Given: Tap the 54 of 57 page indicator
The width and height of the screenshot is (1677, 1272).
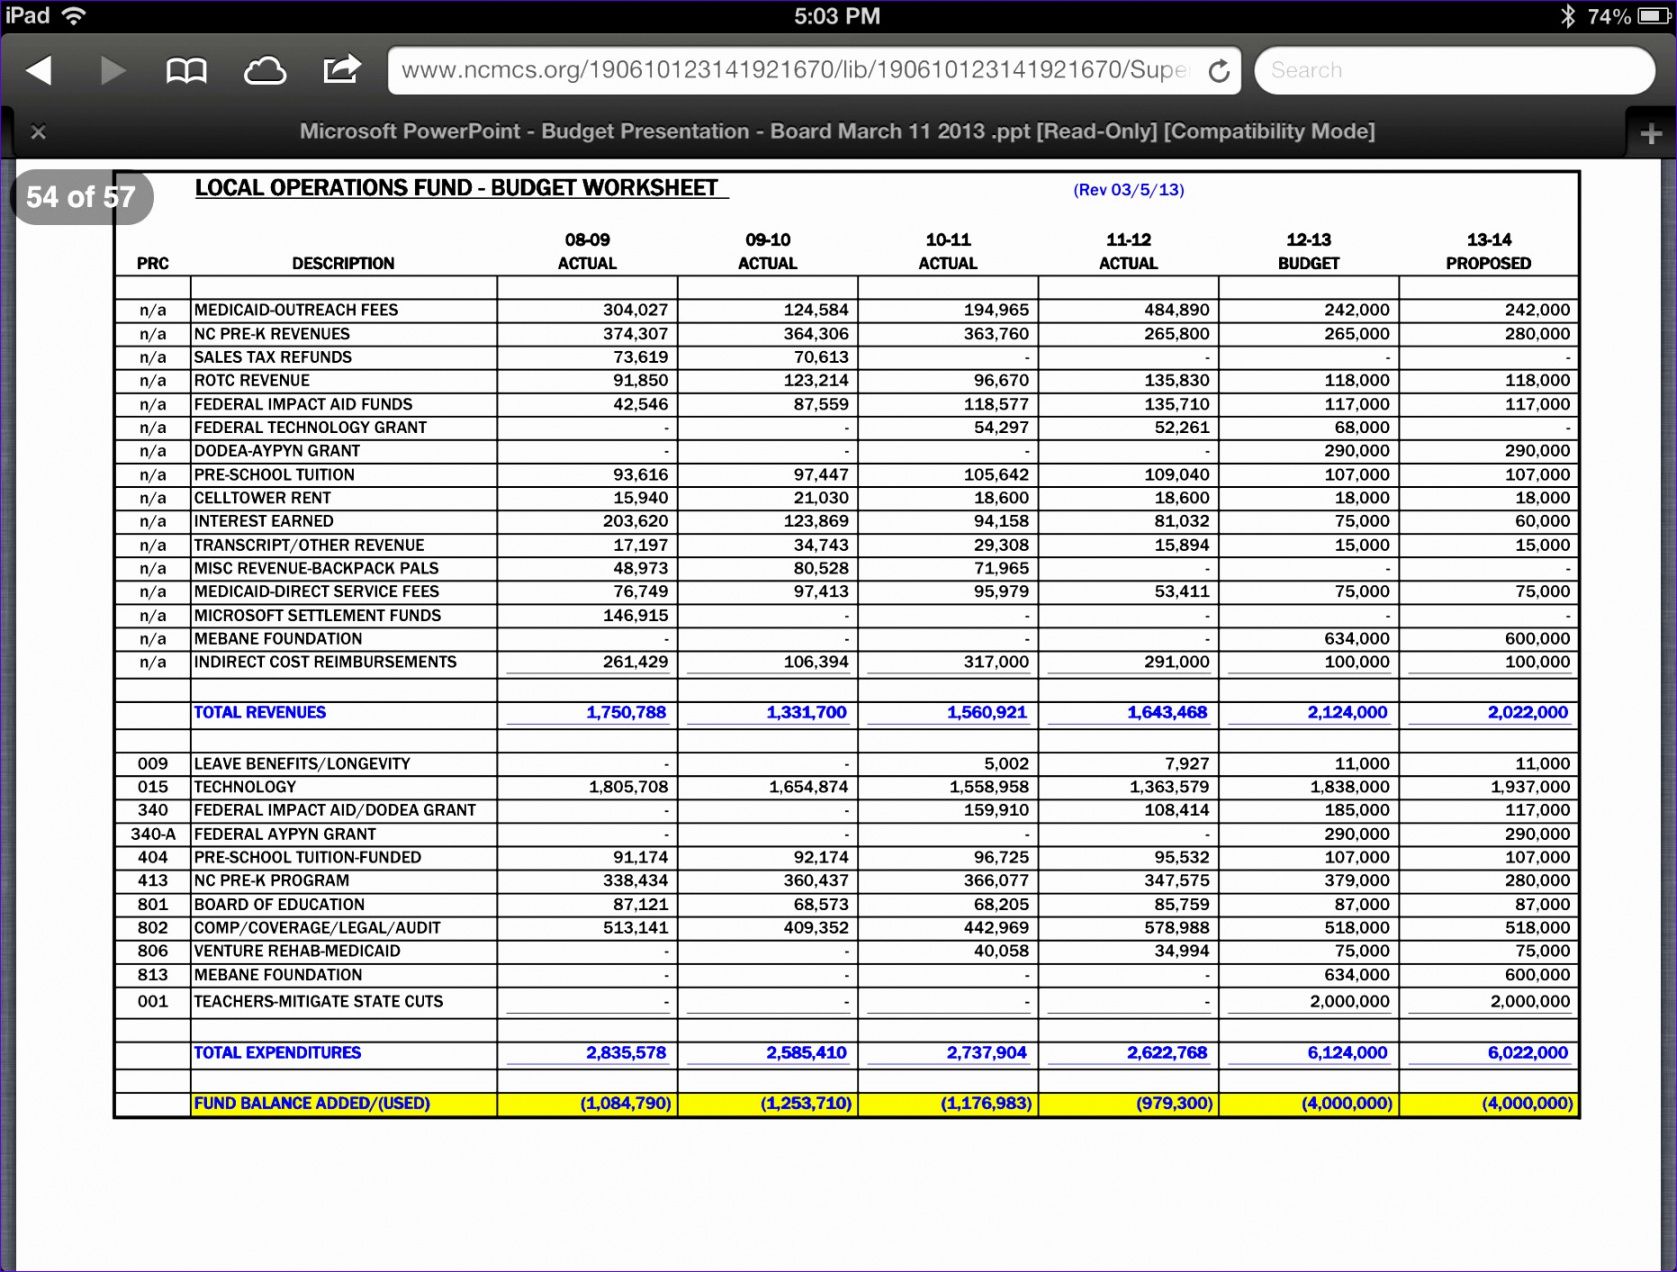Looking at the screenshot, I should [81, 197].
